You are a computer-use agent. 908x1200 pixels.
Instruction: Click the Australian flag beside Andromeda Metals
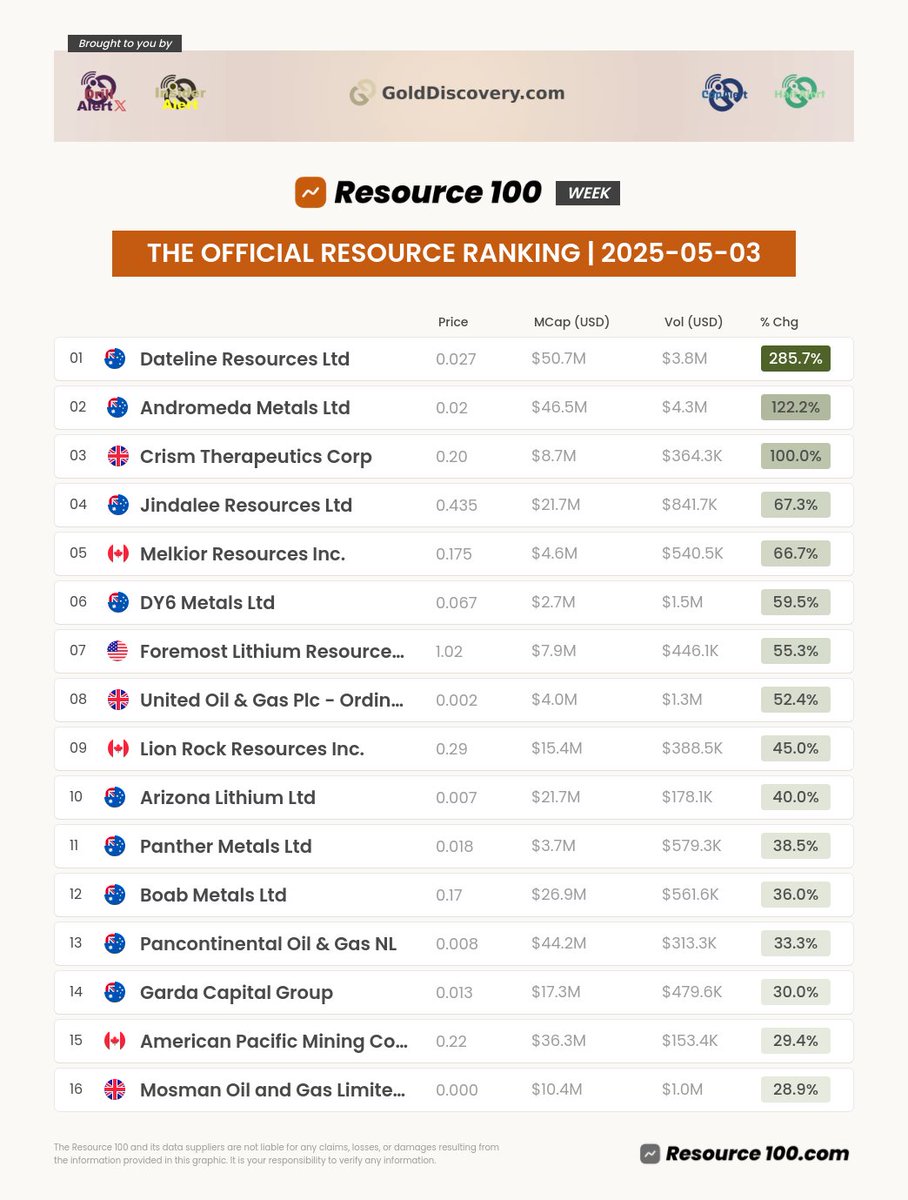[x=118, y=407]
